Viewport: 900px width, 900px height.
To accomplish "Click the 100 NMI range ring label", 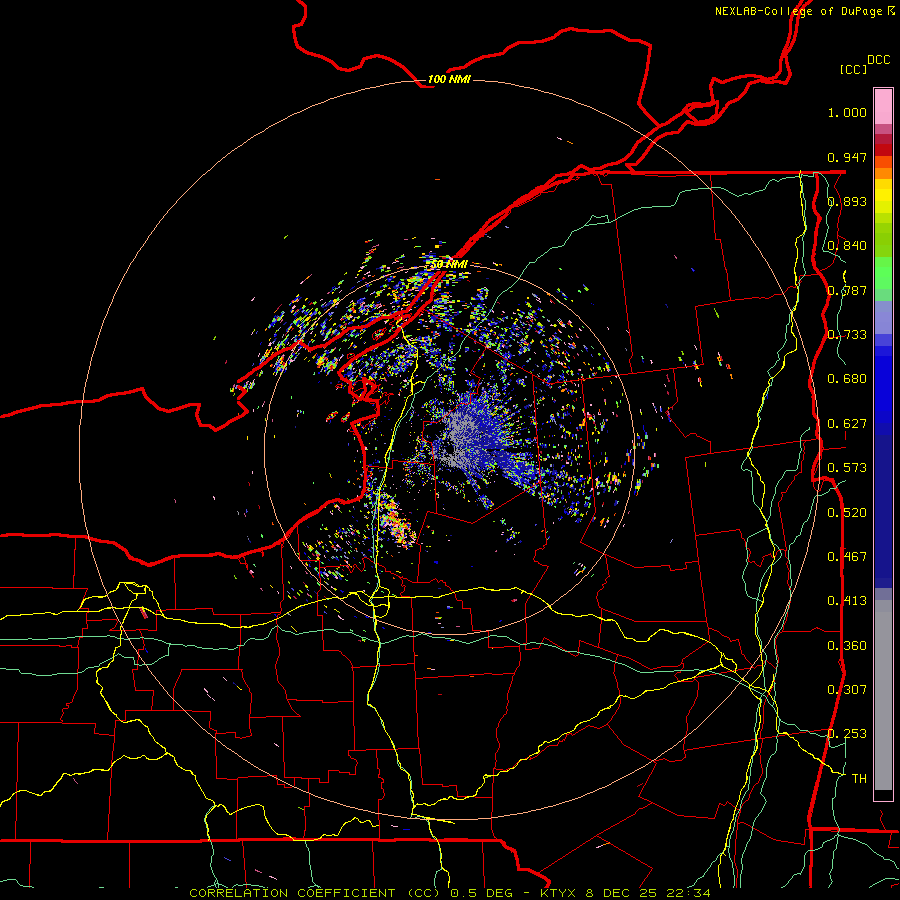I will click(449, 79).
